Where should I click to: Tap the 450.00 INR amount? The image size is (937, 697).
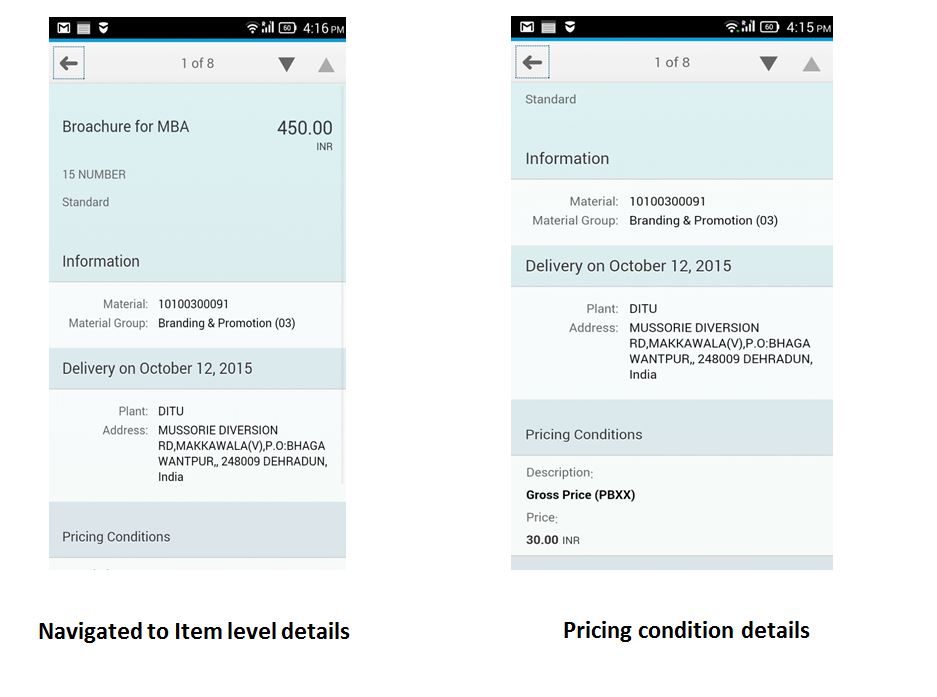pos(305,134)
